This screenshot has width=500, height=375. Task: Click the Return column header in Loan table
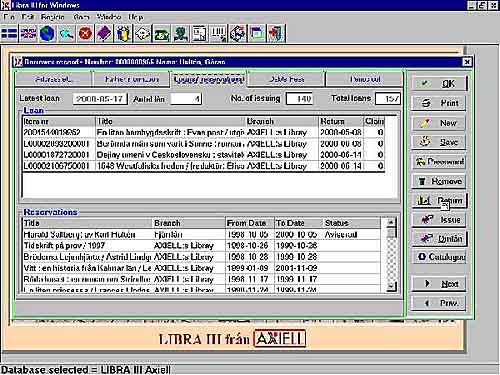(341, 121)
